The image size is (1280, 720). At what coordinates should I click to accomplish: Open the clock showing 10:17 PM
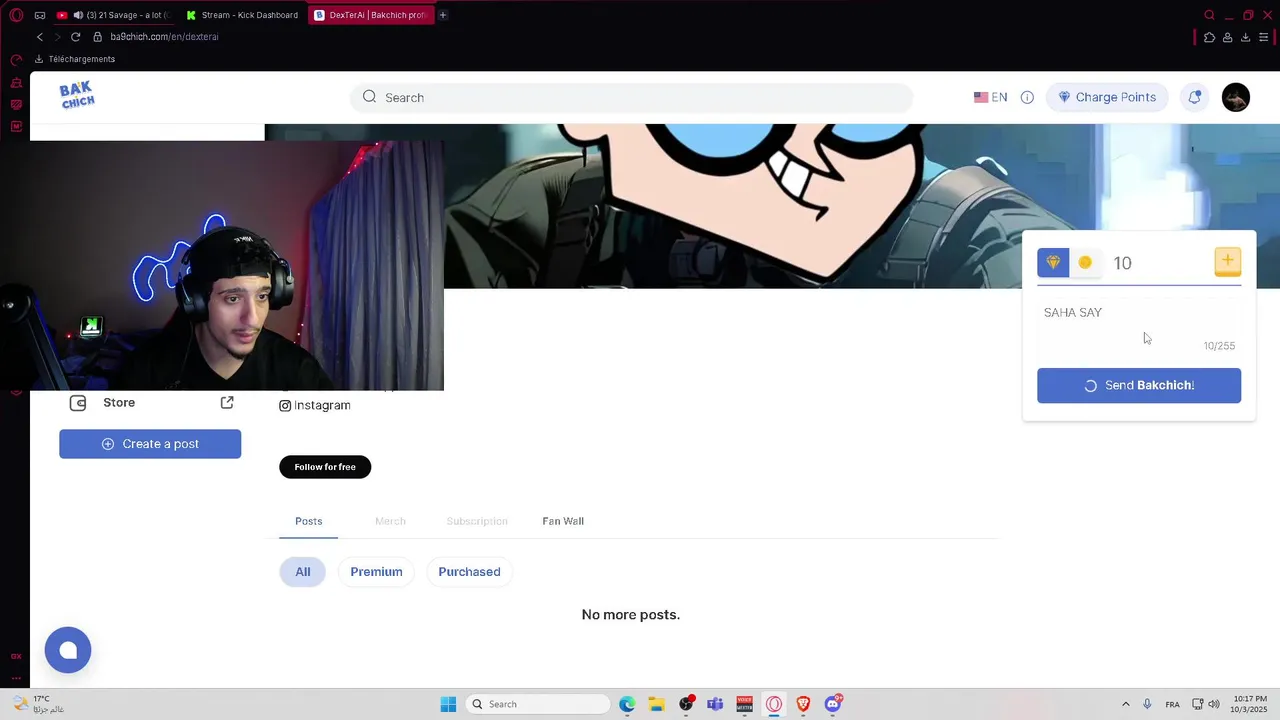1251,704
